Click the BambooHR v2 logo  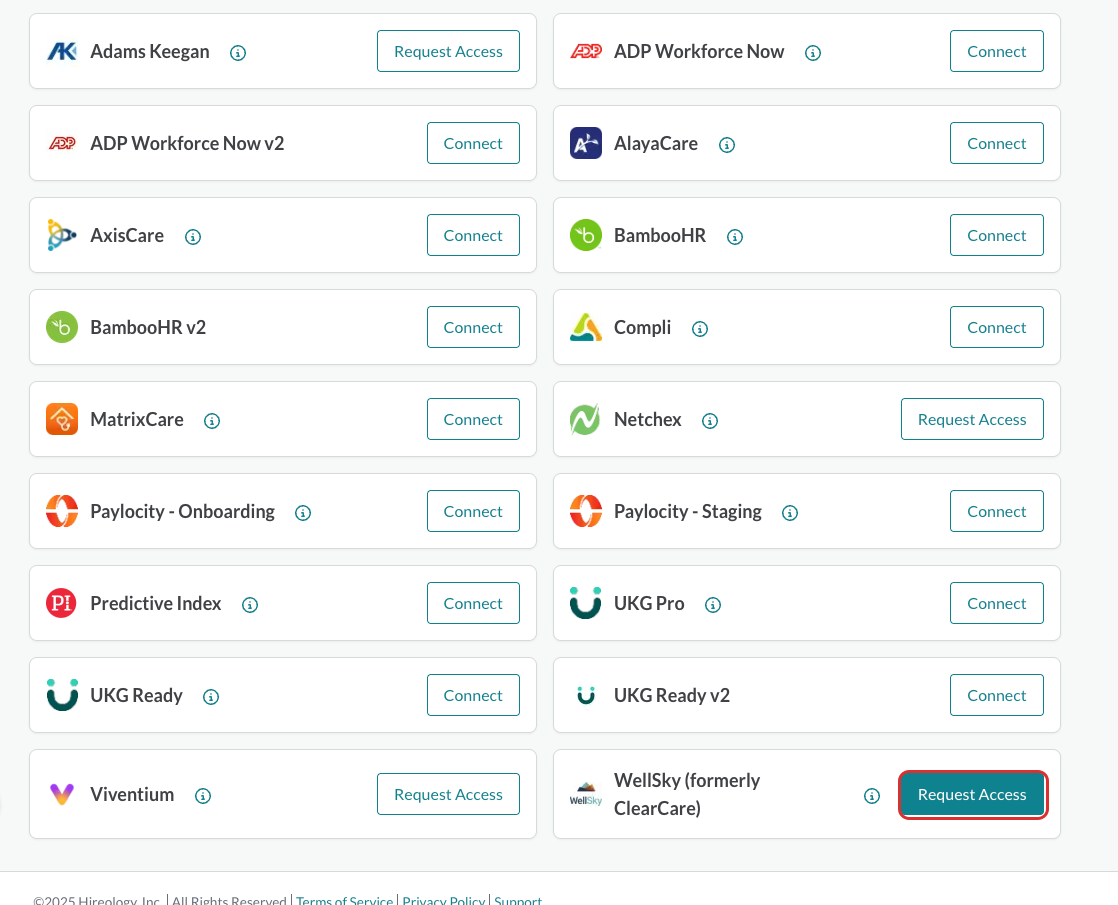(x=62, y=327)
